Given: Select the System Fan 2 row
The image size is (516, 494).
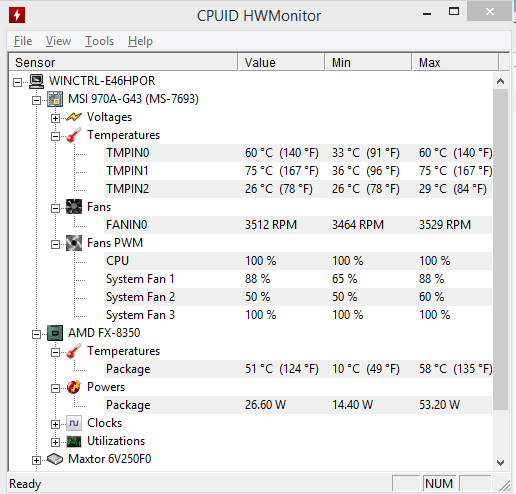Looking at the screenshot, I should (298, 297).
